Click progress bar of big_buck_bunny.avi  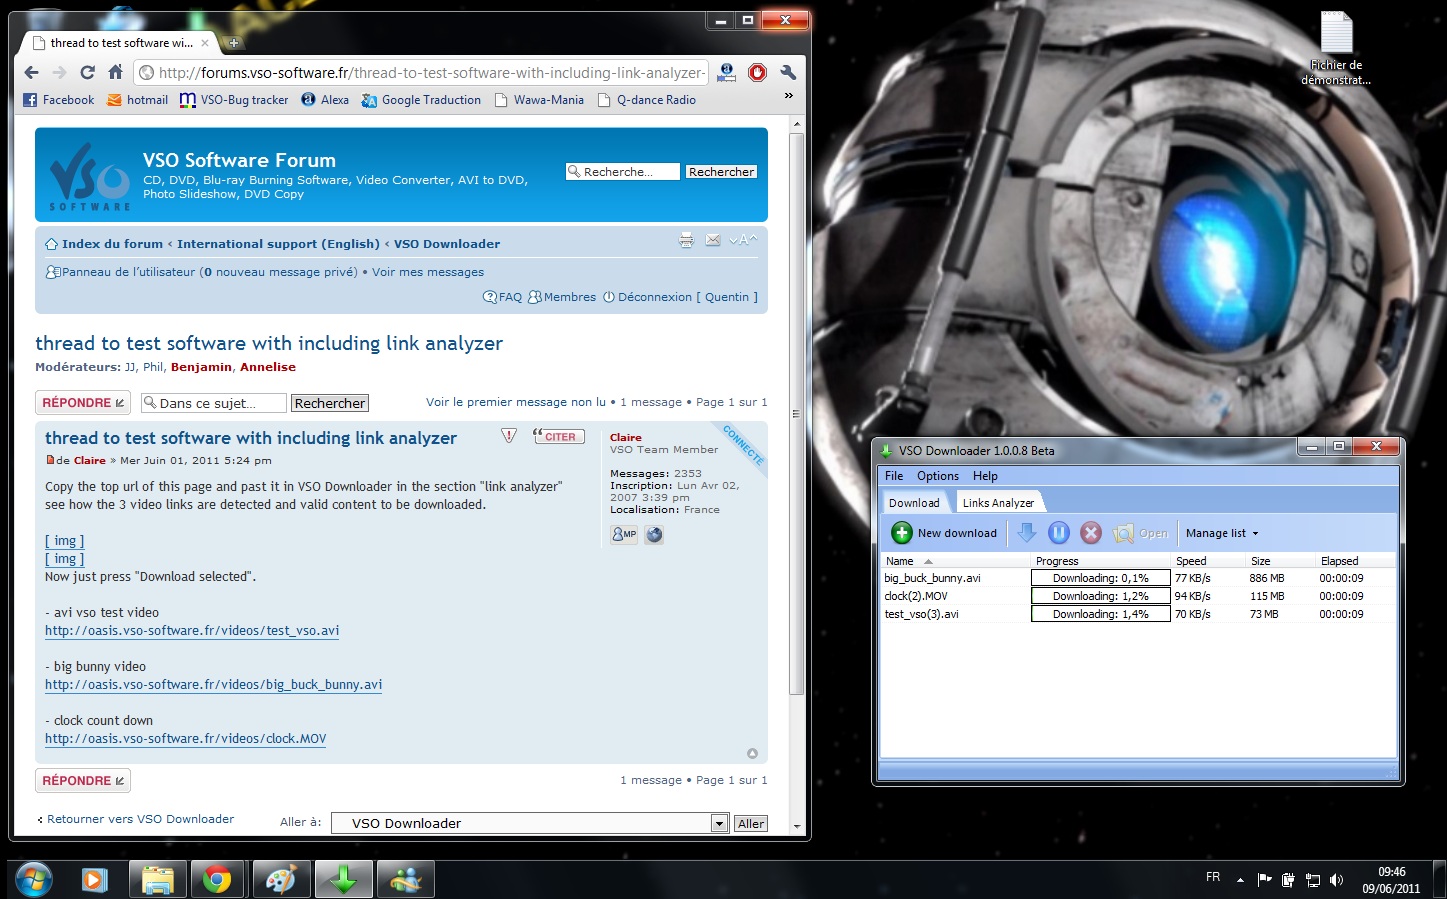[x=1100, y=578]
